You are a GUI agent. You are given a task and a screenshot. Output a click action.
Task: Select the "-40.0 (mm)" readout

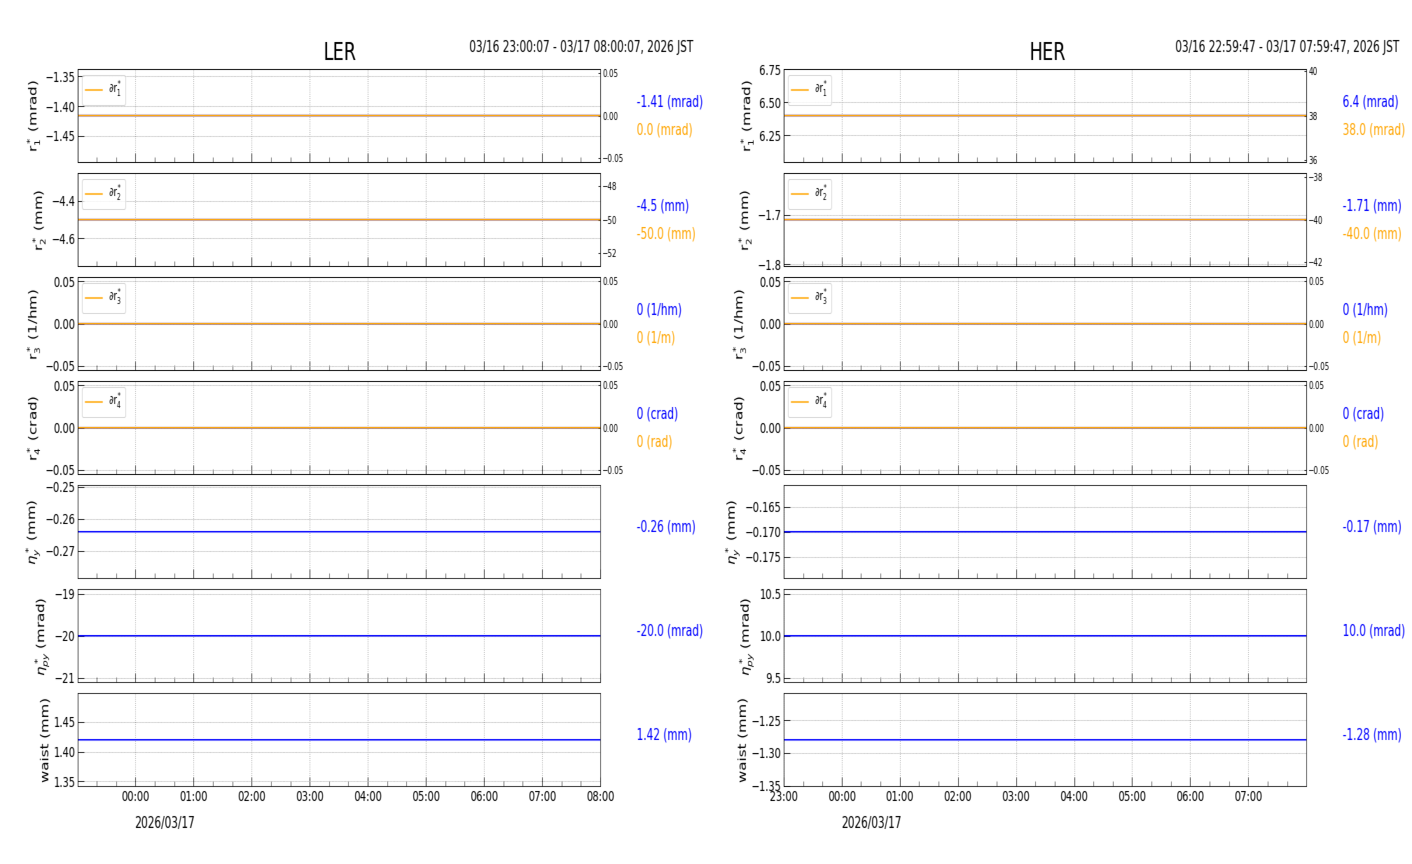click(x=1372, y=234)
